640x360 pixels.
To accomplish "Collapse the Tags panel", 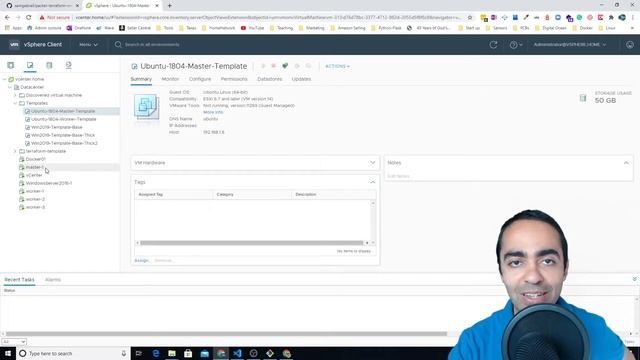I will coord(373,182).
